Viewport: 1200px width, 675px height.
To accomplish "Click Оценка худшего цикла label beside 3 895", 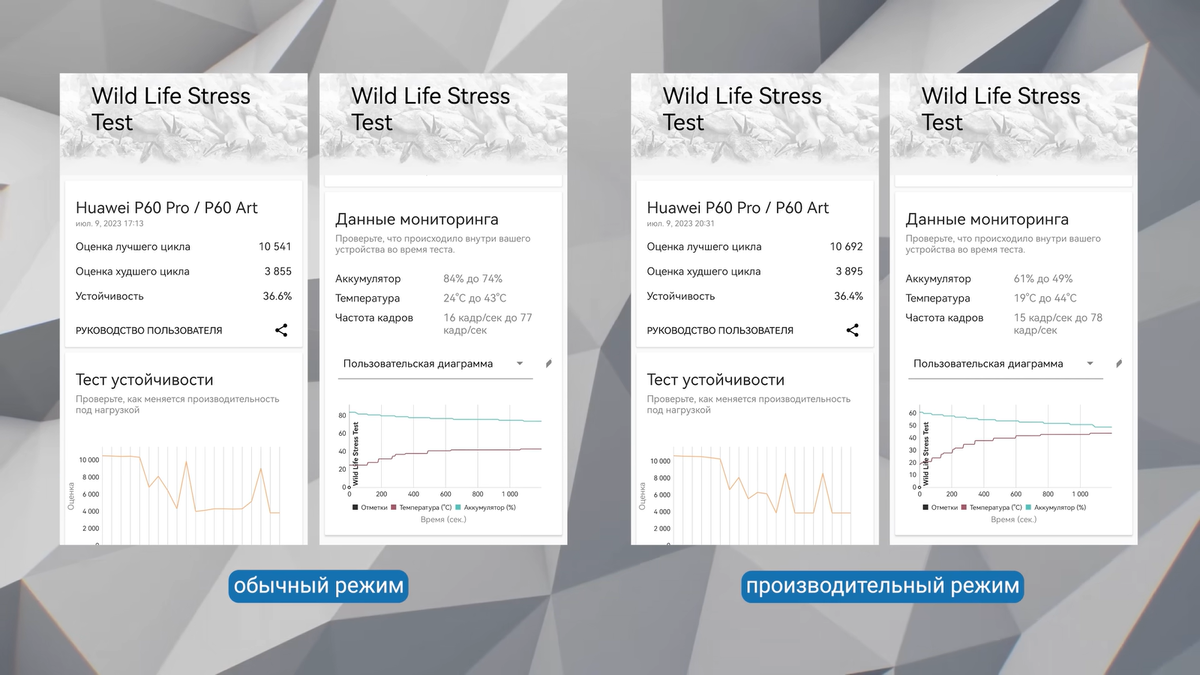I will pos(704,272).
